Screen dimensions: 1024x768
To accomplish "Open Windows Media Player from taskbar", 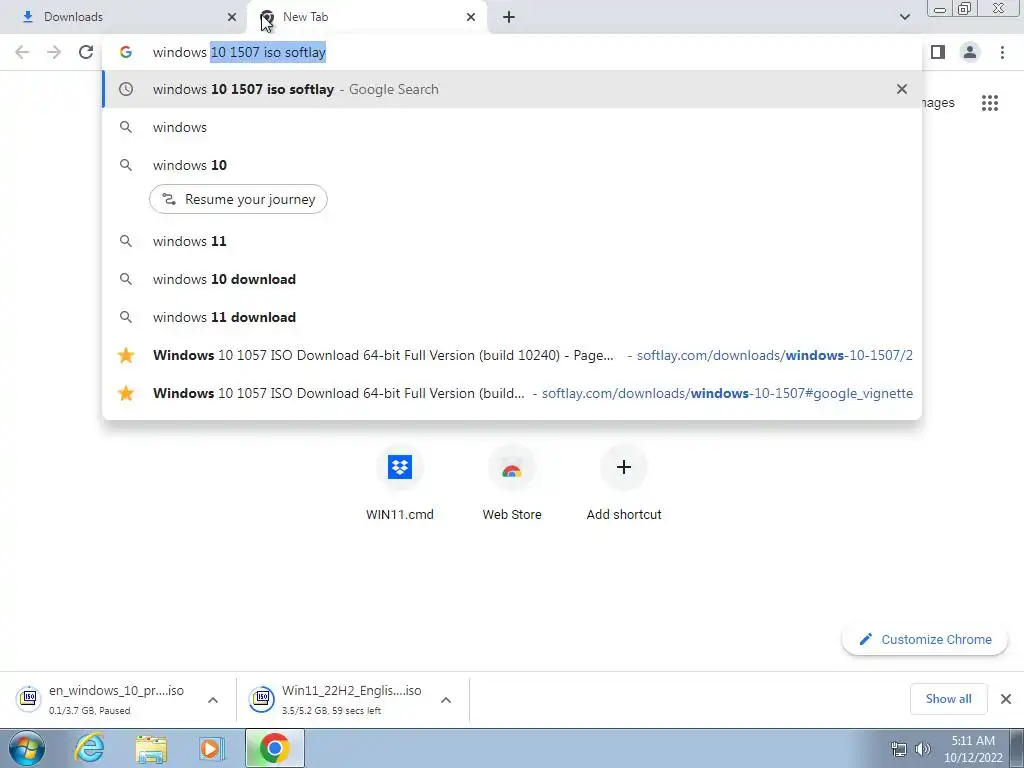I will tap(212, 748).
